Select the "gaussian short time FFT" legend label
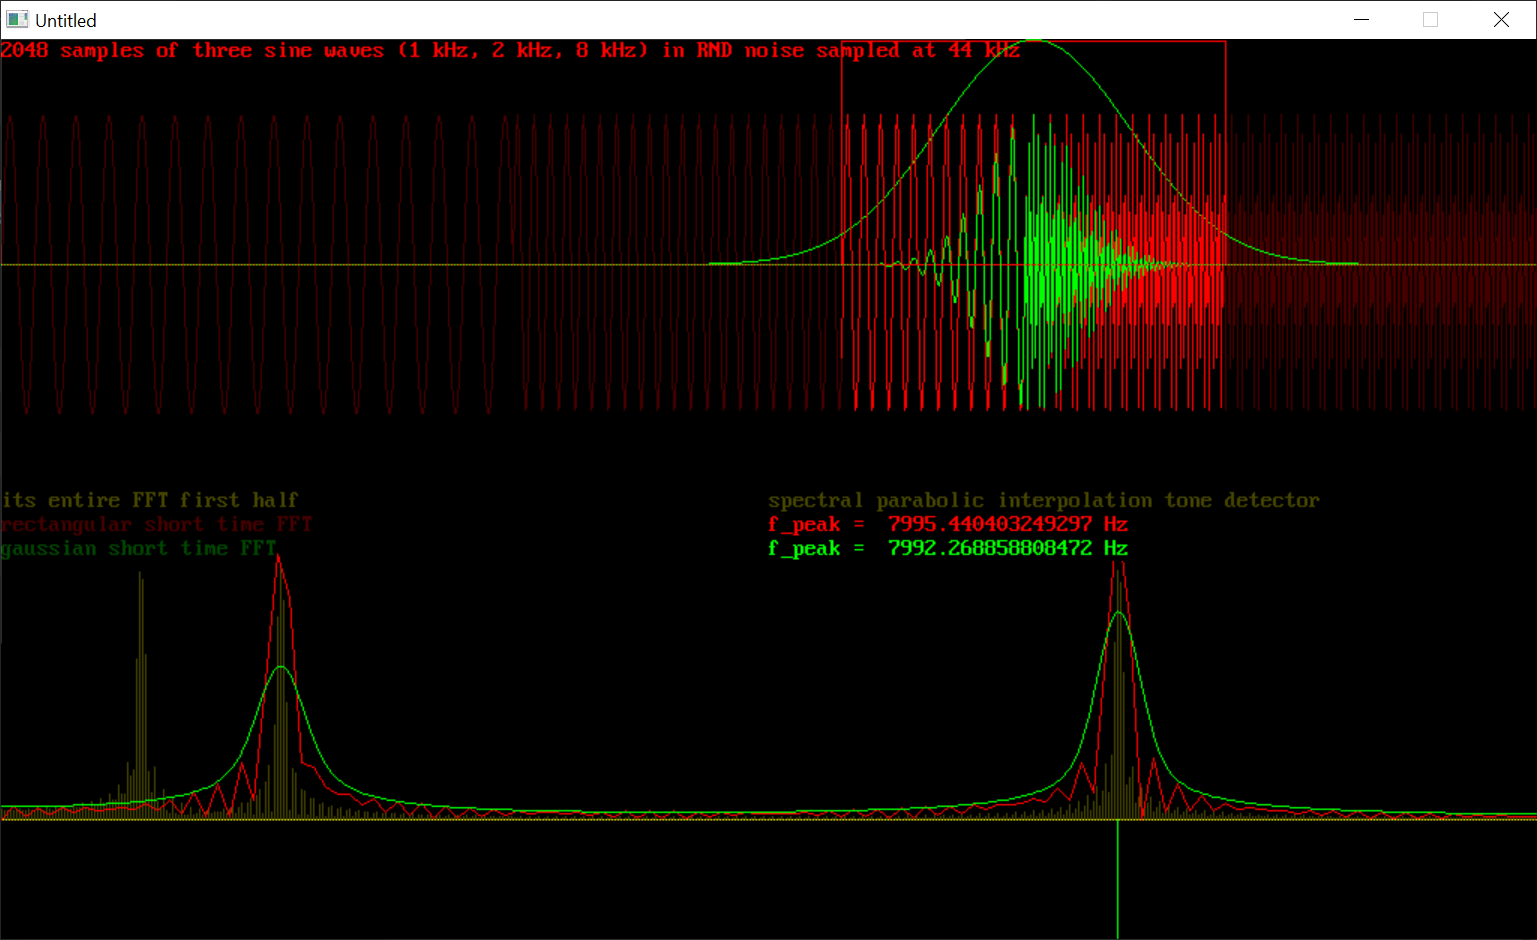 (139, 548)
